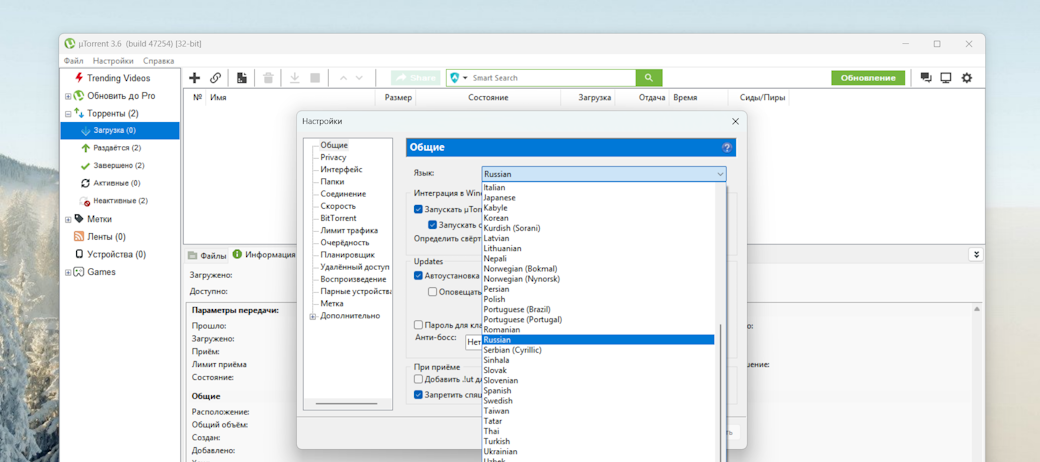Toggle the indented Запускать с... checkbox
The height and width of the screenshot is (462, 1040).
pos(432,225)
